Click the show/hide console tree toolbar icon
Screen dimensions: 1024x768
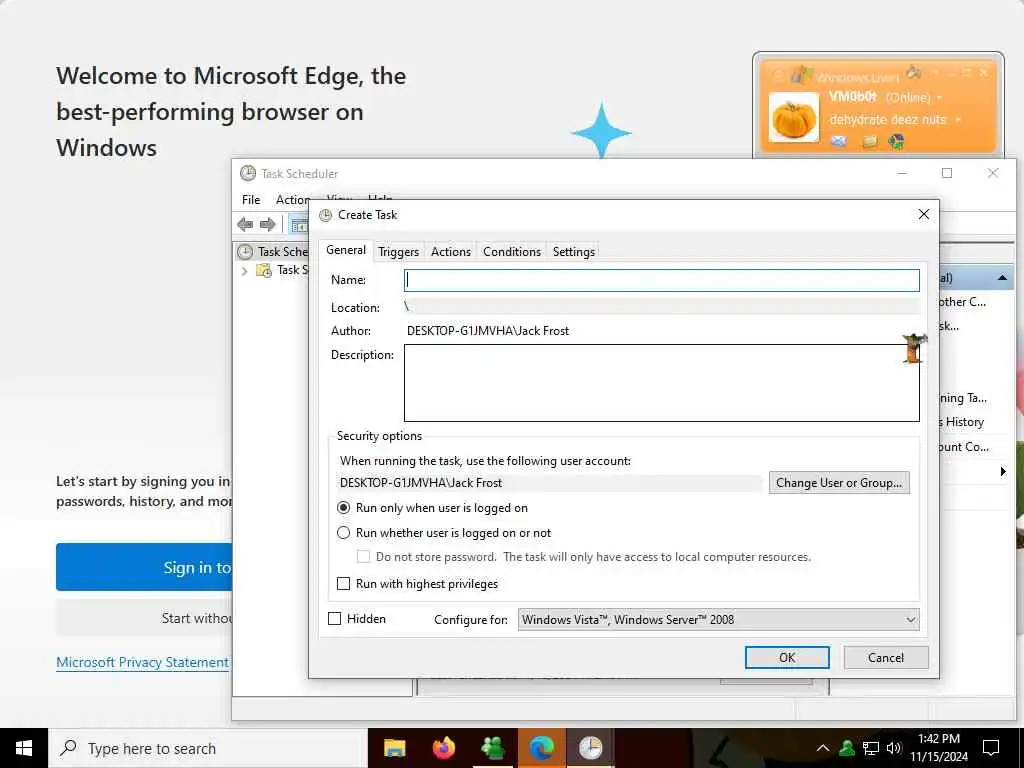click(x=299, y=225)
